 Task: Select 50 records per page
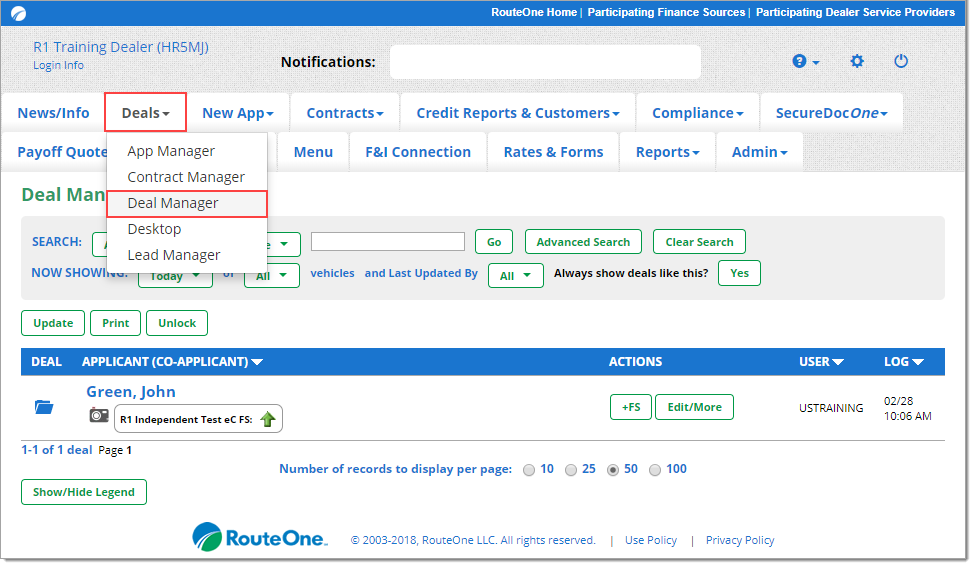click(x=612, y=470)
